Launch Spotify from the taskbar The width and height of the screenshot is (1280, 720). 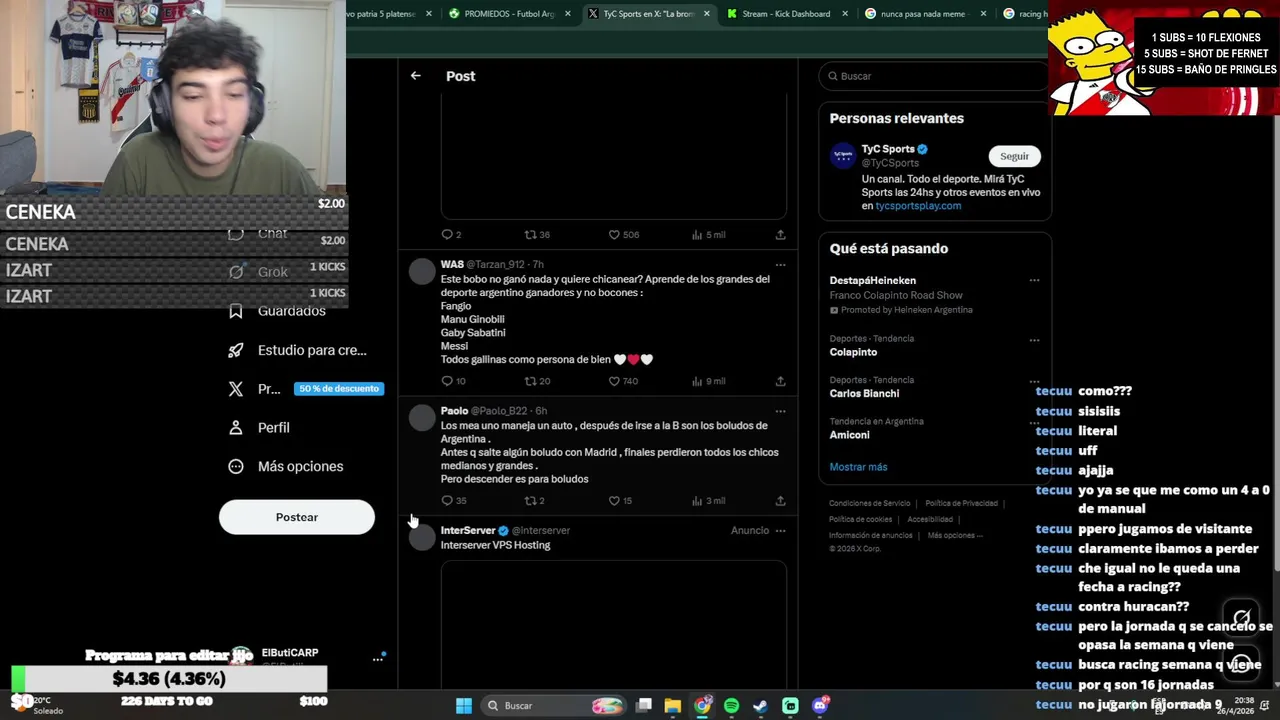[731, 706]
